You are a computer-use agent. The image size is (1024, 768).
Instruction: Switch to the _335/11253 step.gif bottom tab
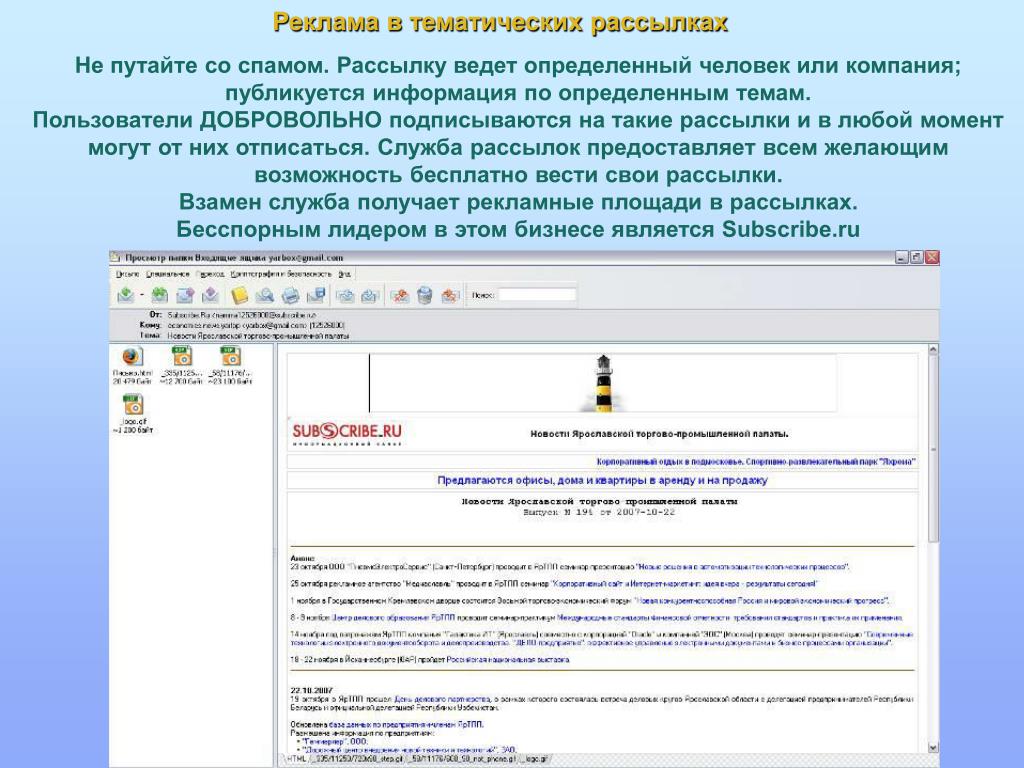click(x=357, y=759)
